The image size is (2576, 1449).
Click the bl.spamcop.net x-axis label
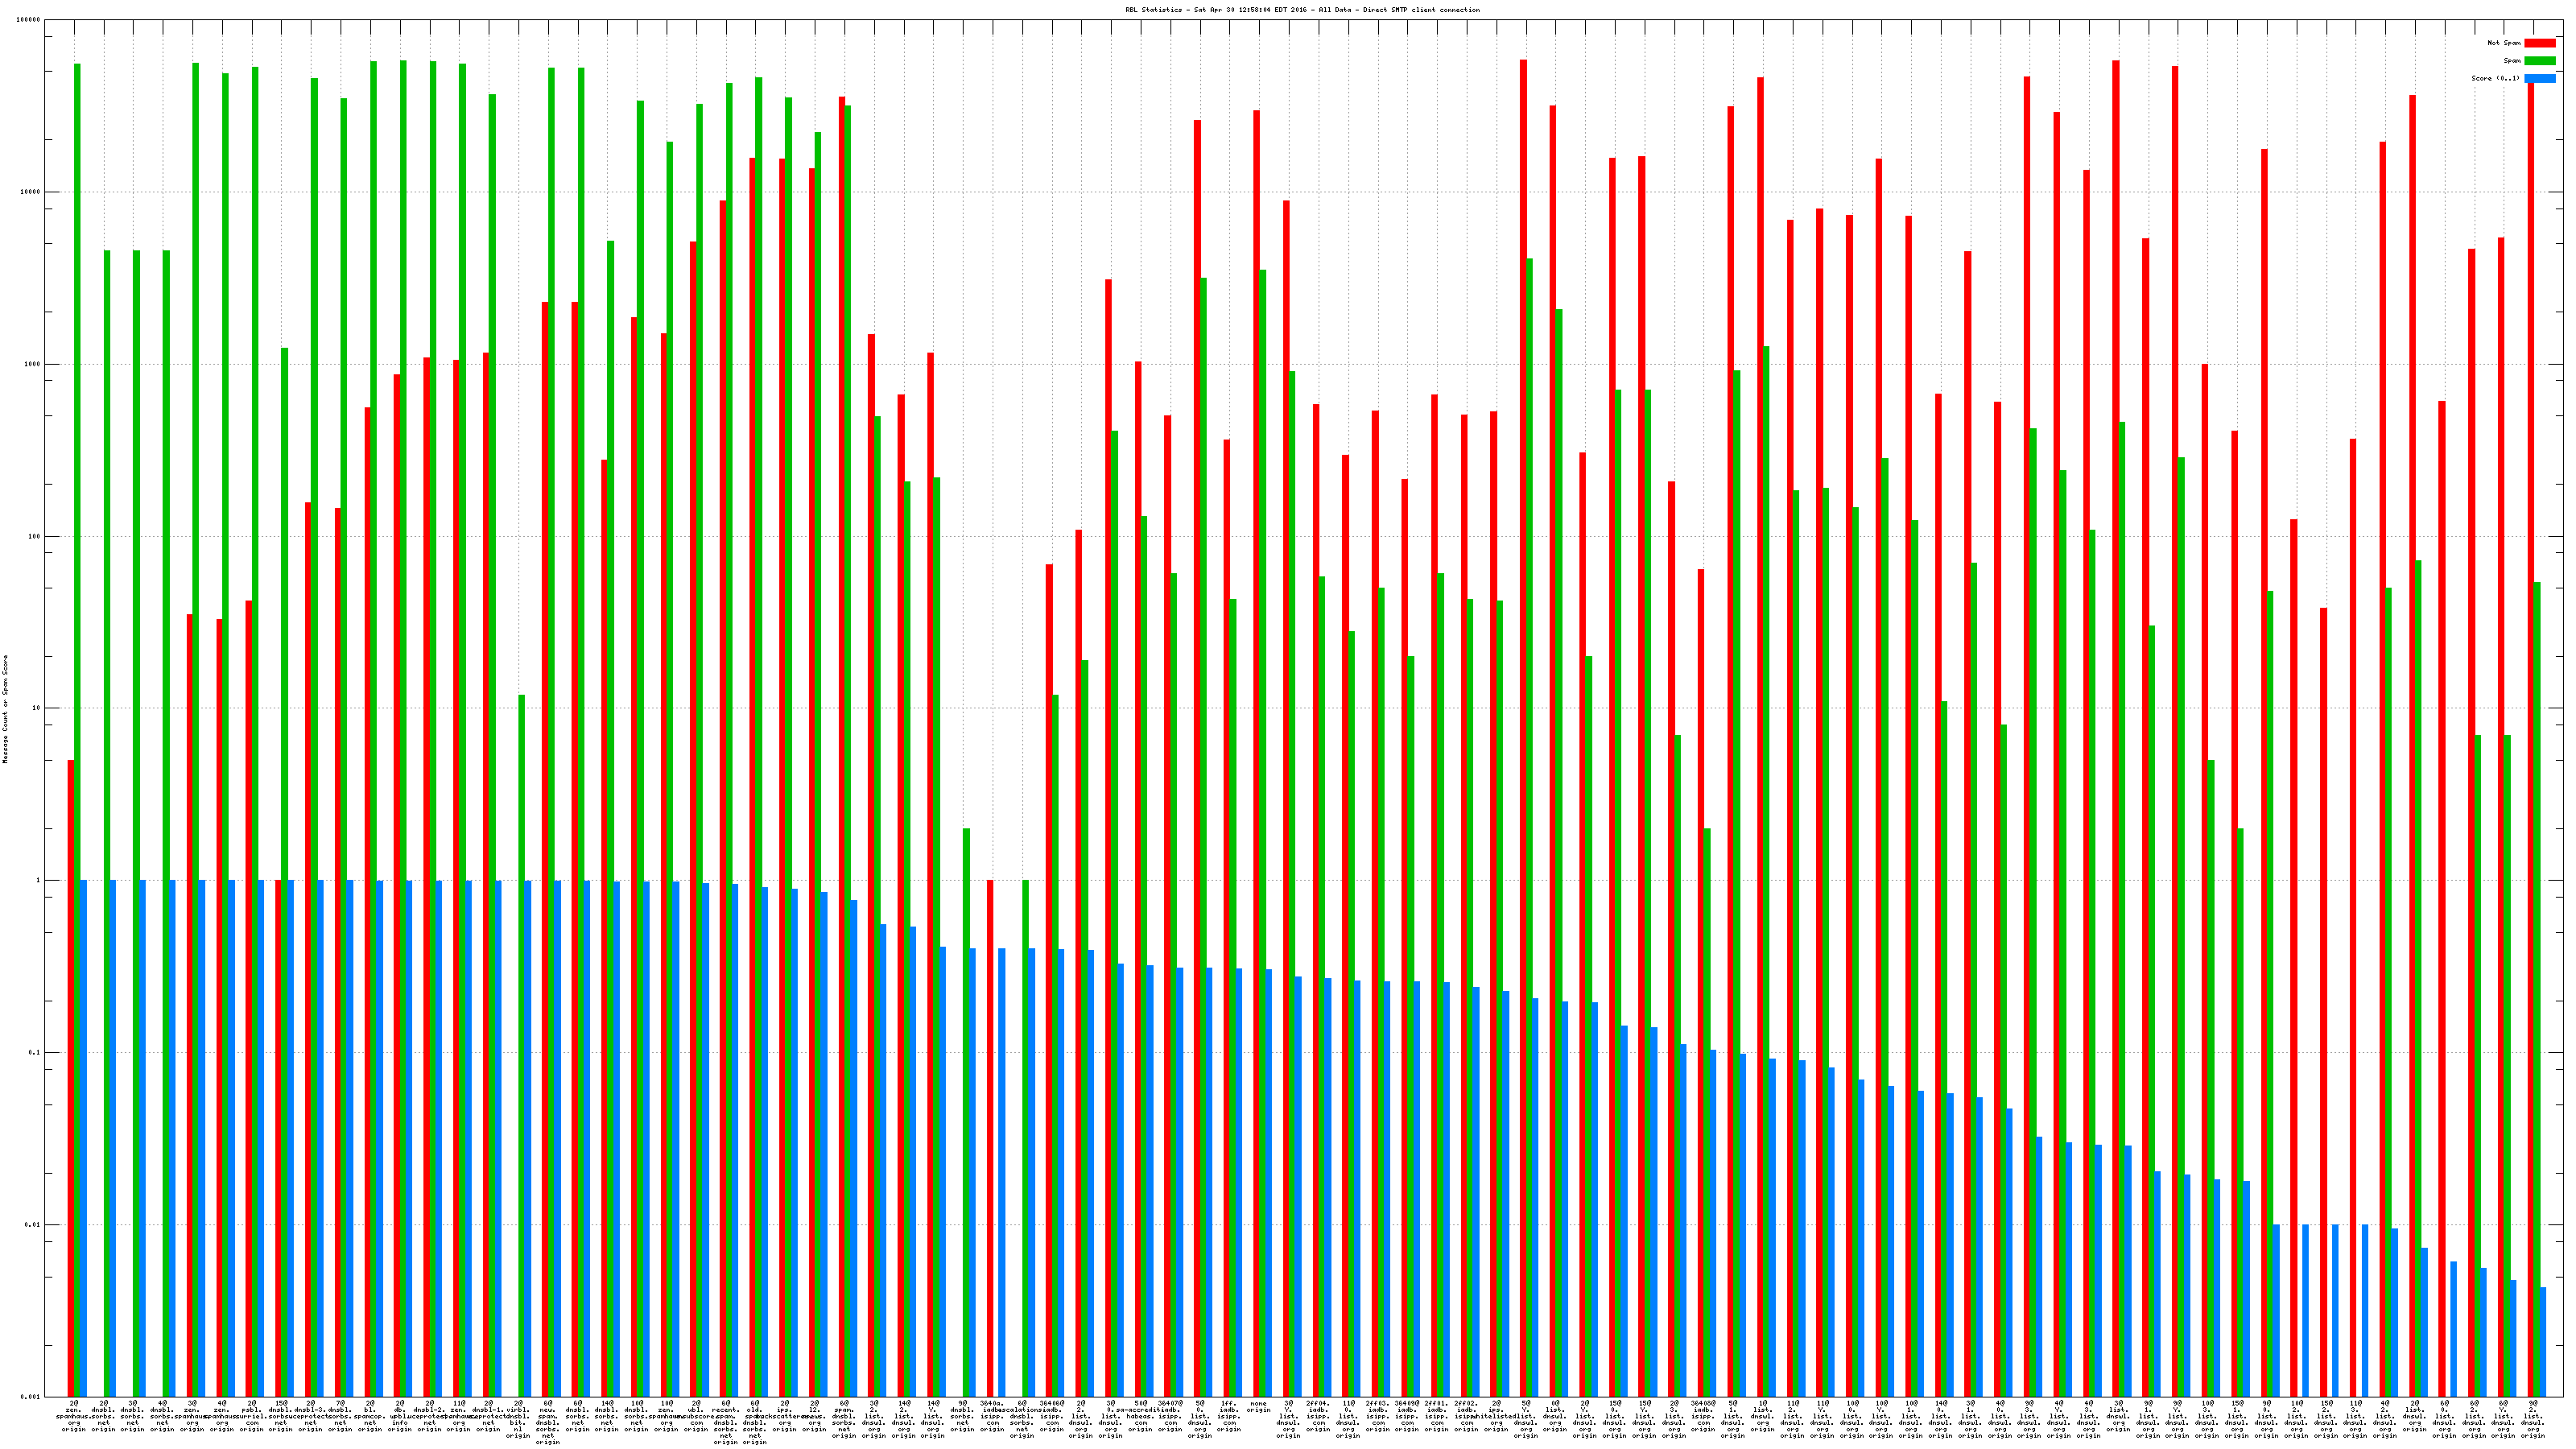[x=370, y=1415]
